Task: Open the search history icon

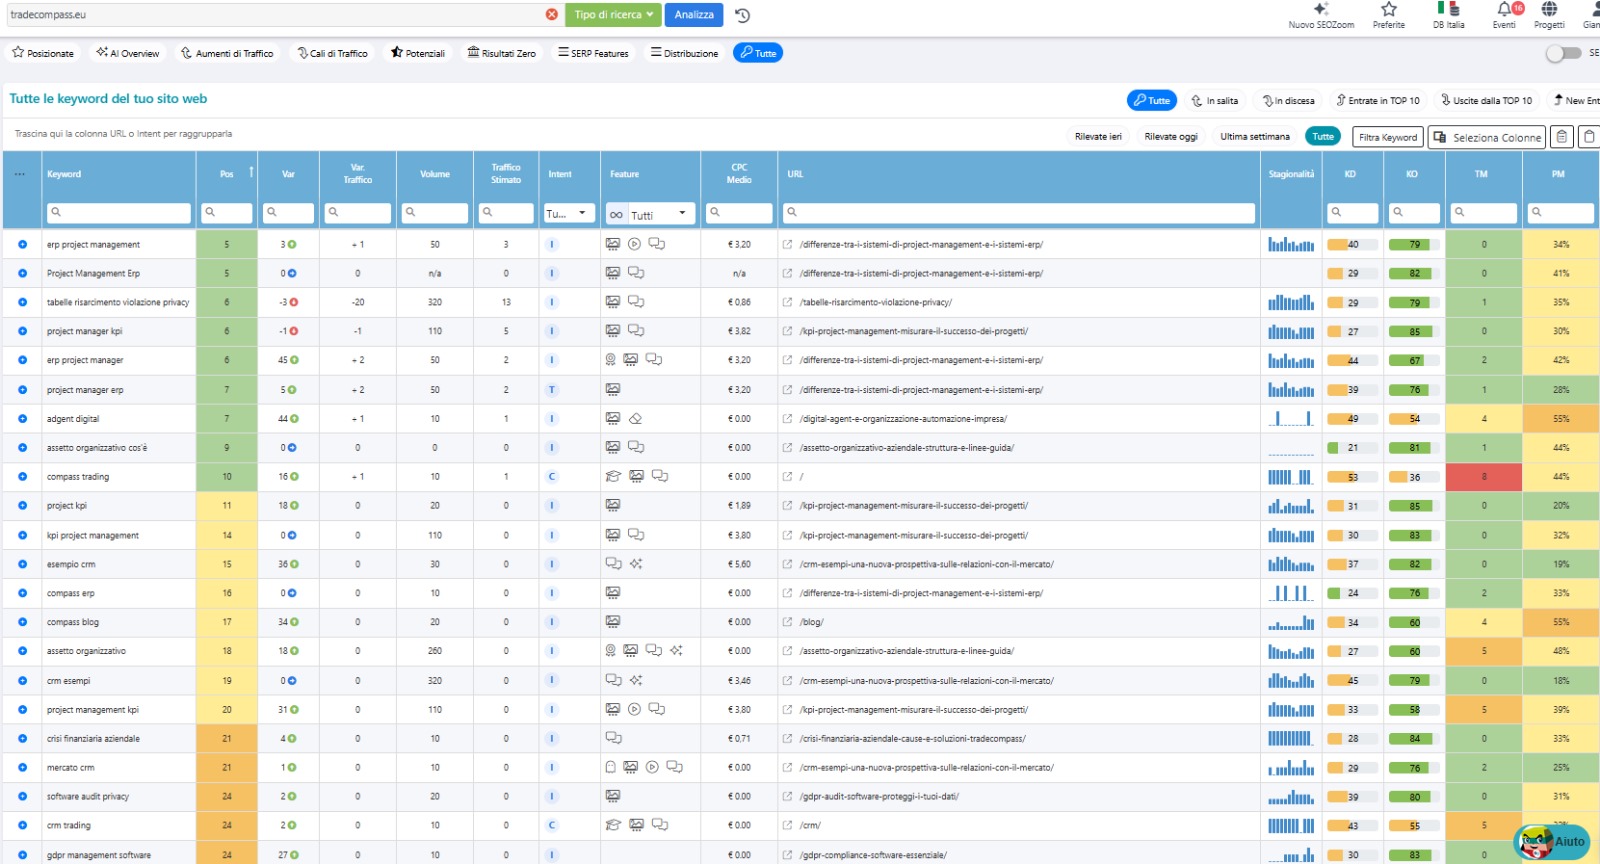Action: click(x=742, y=15)
